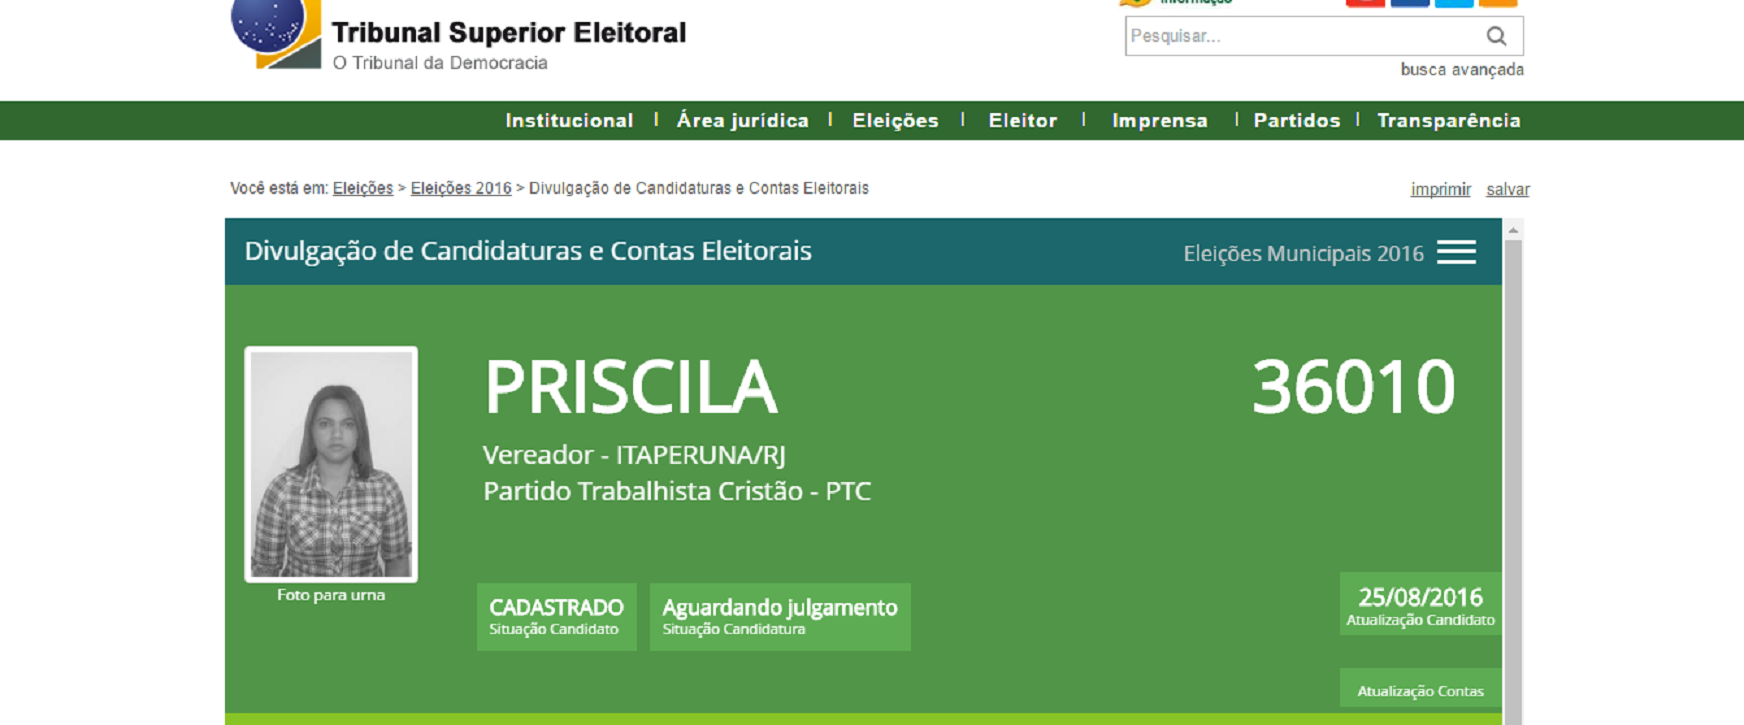
Task: Click the Tribunal Superior Eleitoral site title
Action: coord(509,33)
